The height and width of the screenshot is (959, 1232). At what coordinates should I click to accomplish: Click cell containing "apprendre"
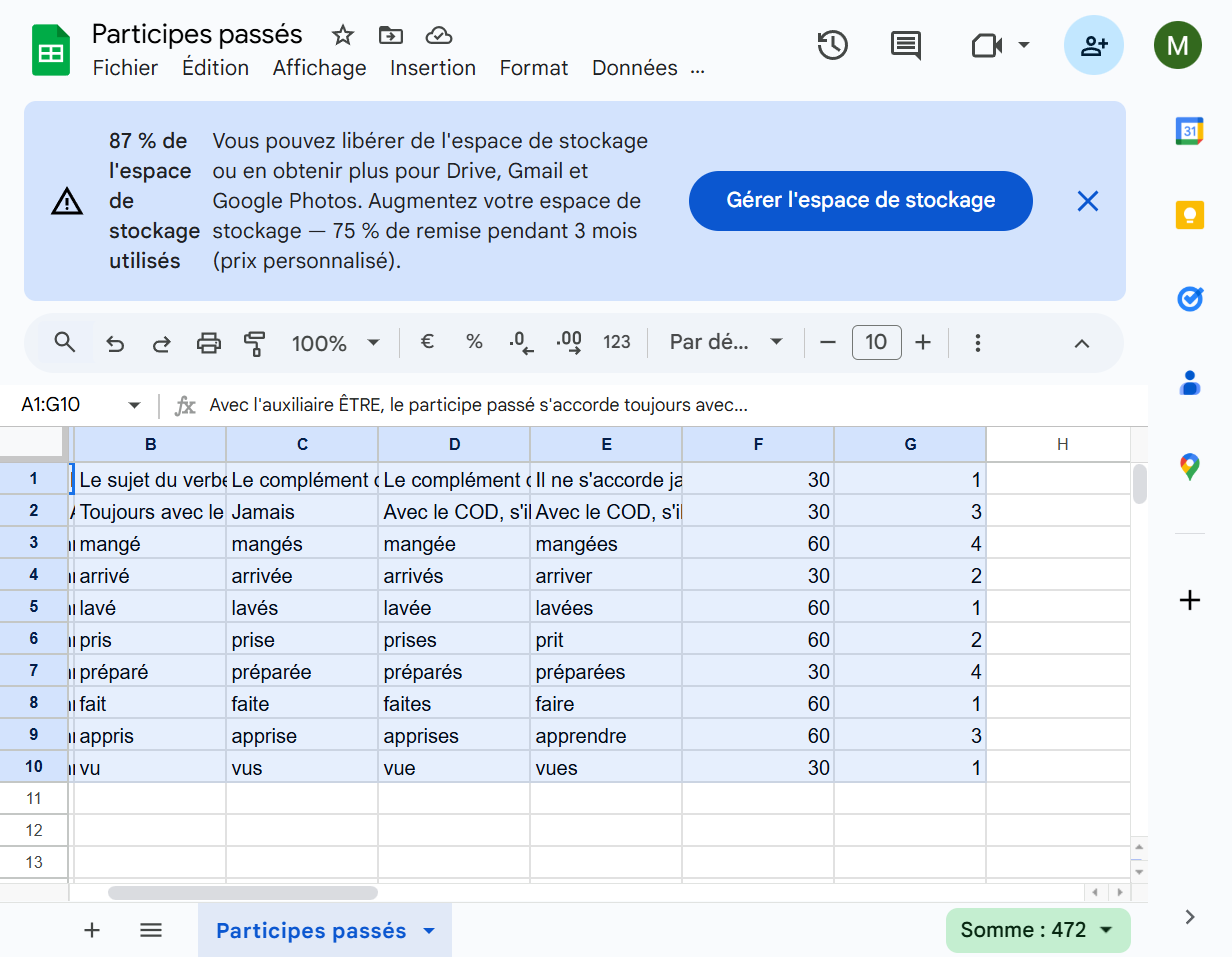coord(606,736)
